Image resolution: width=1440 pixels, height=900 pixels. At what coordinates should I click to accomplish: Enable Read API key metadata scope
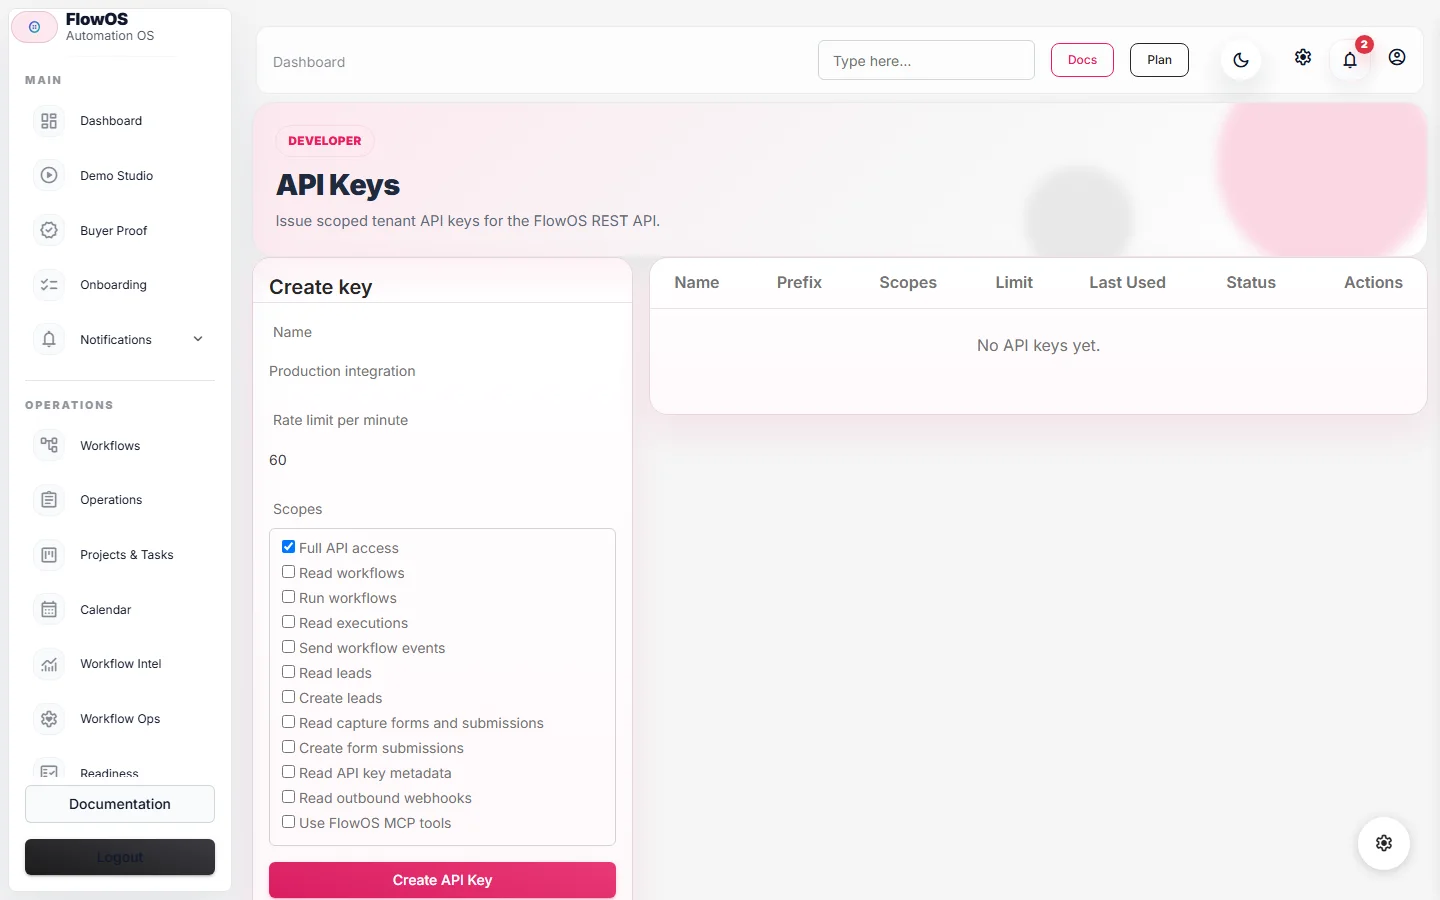click(x=288, y=772)
